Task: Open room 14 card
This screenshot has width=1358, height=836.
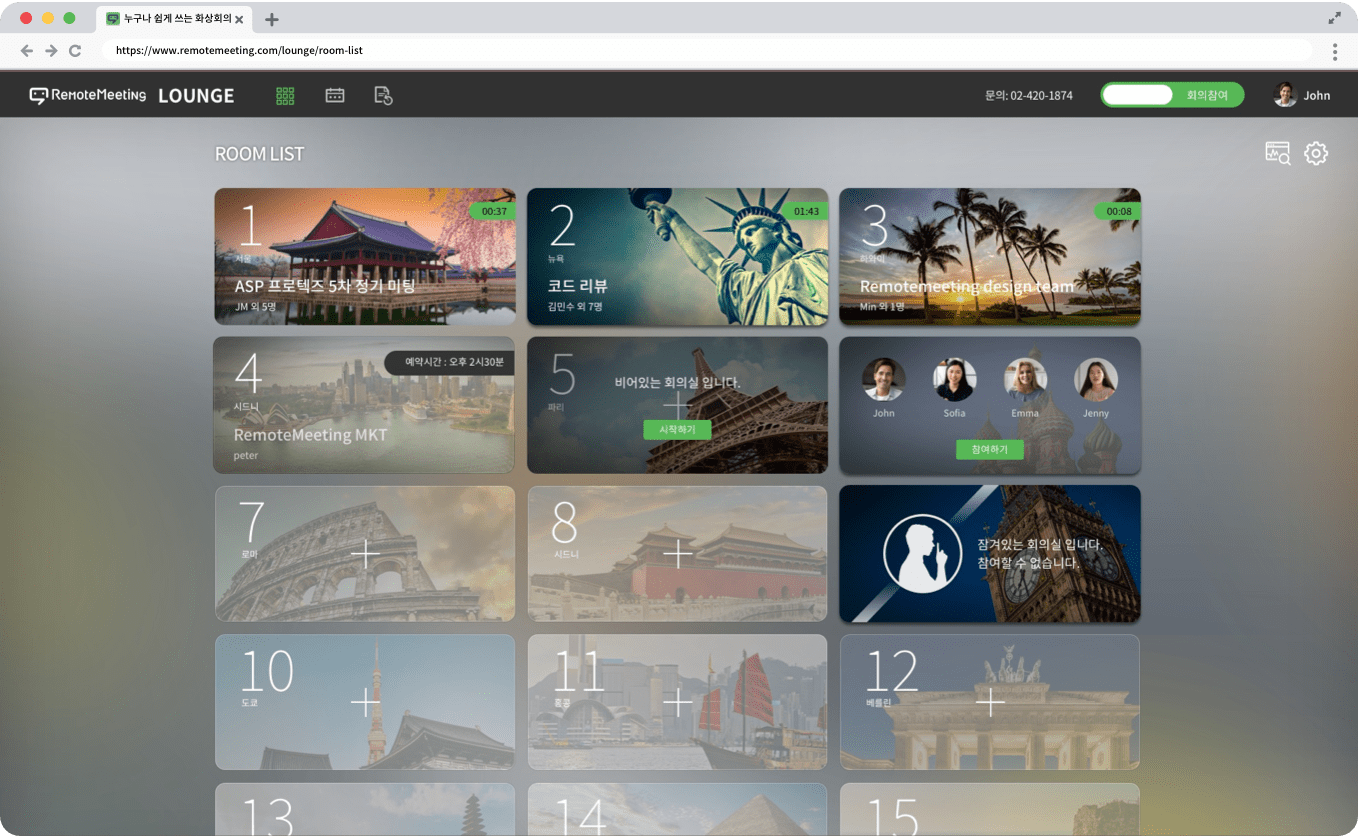Action: pyautogui.click(x=678, y=809)
